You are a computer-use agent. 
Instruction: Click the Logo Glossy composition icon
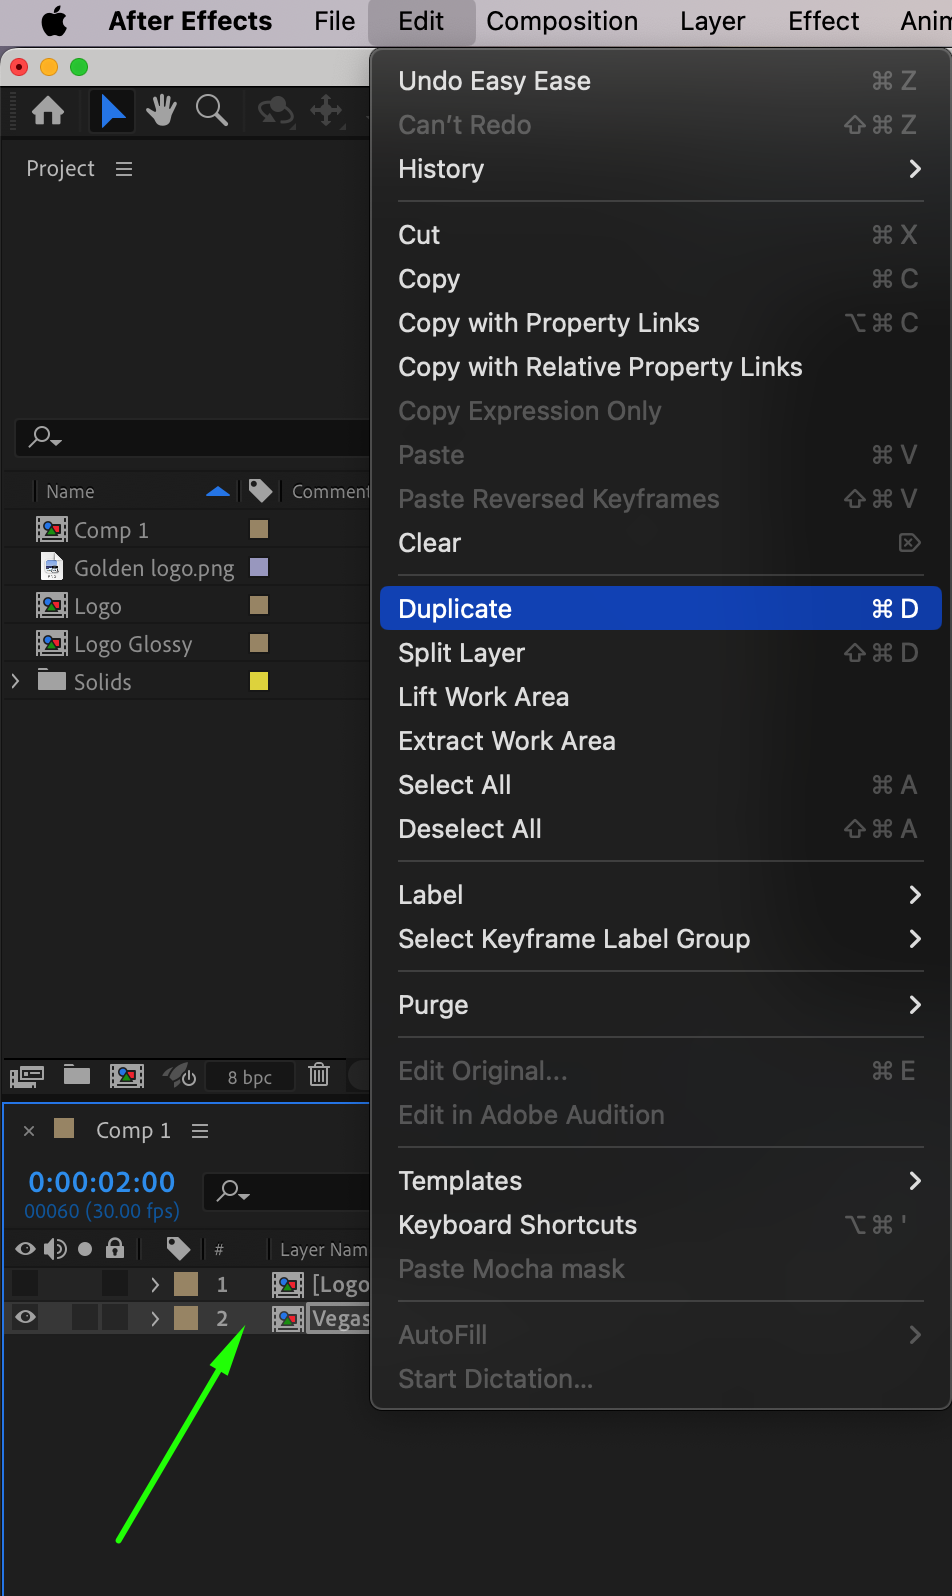52,643
